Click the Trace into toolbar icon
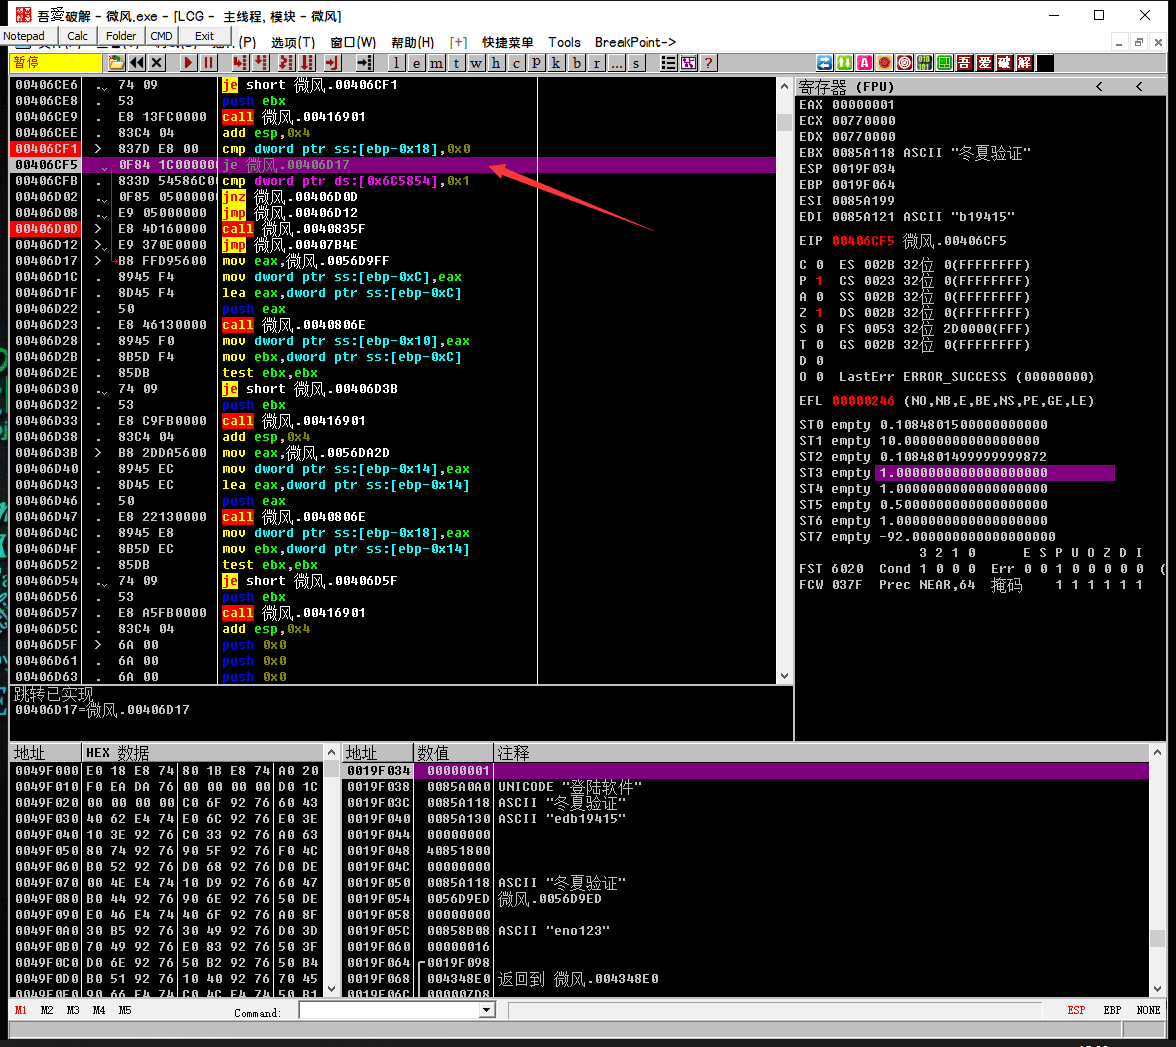 click(286, 63)
